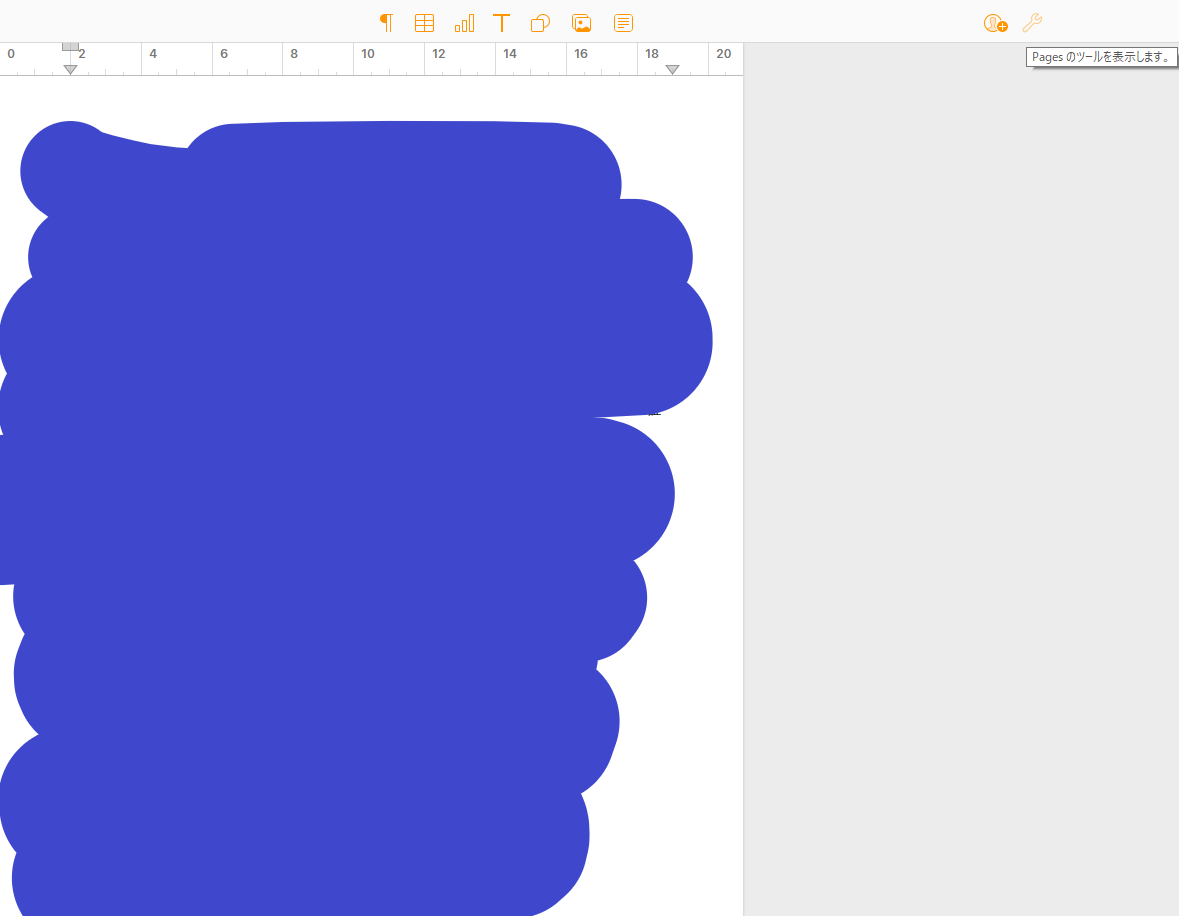Click the ruler at the 6 mark
Screen dimensions: 1179x916
point(224,54)
